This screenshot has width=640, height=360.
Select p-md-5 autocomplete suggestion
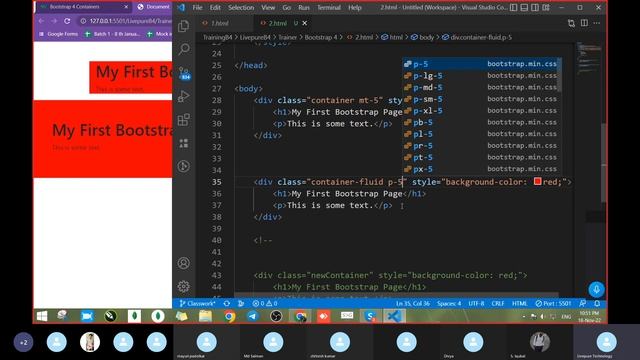[482, 87]
